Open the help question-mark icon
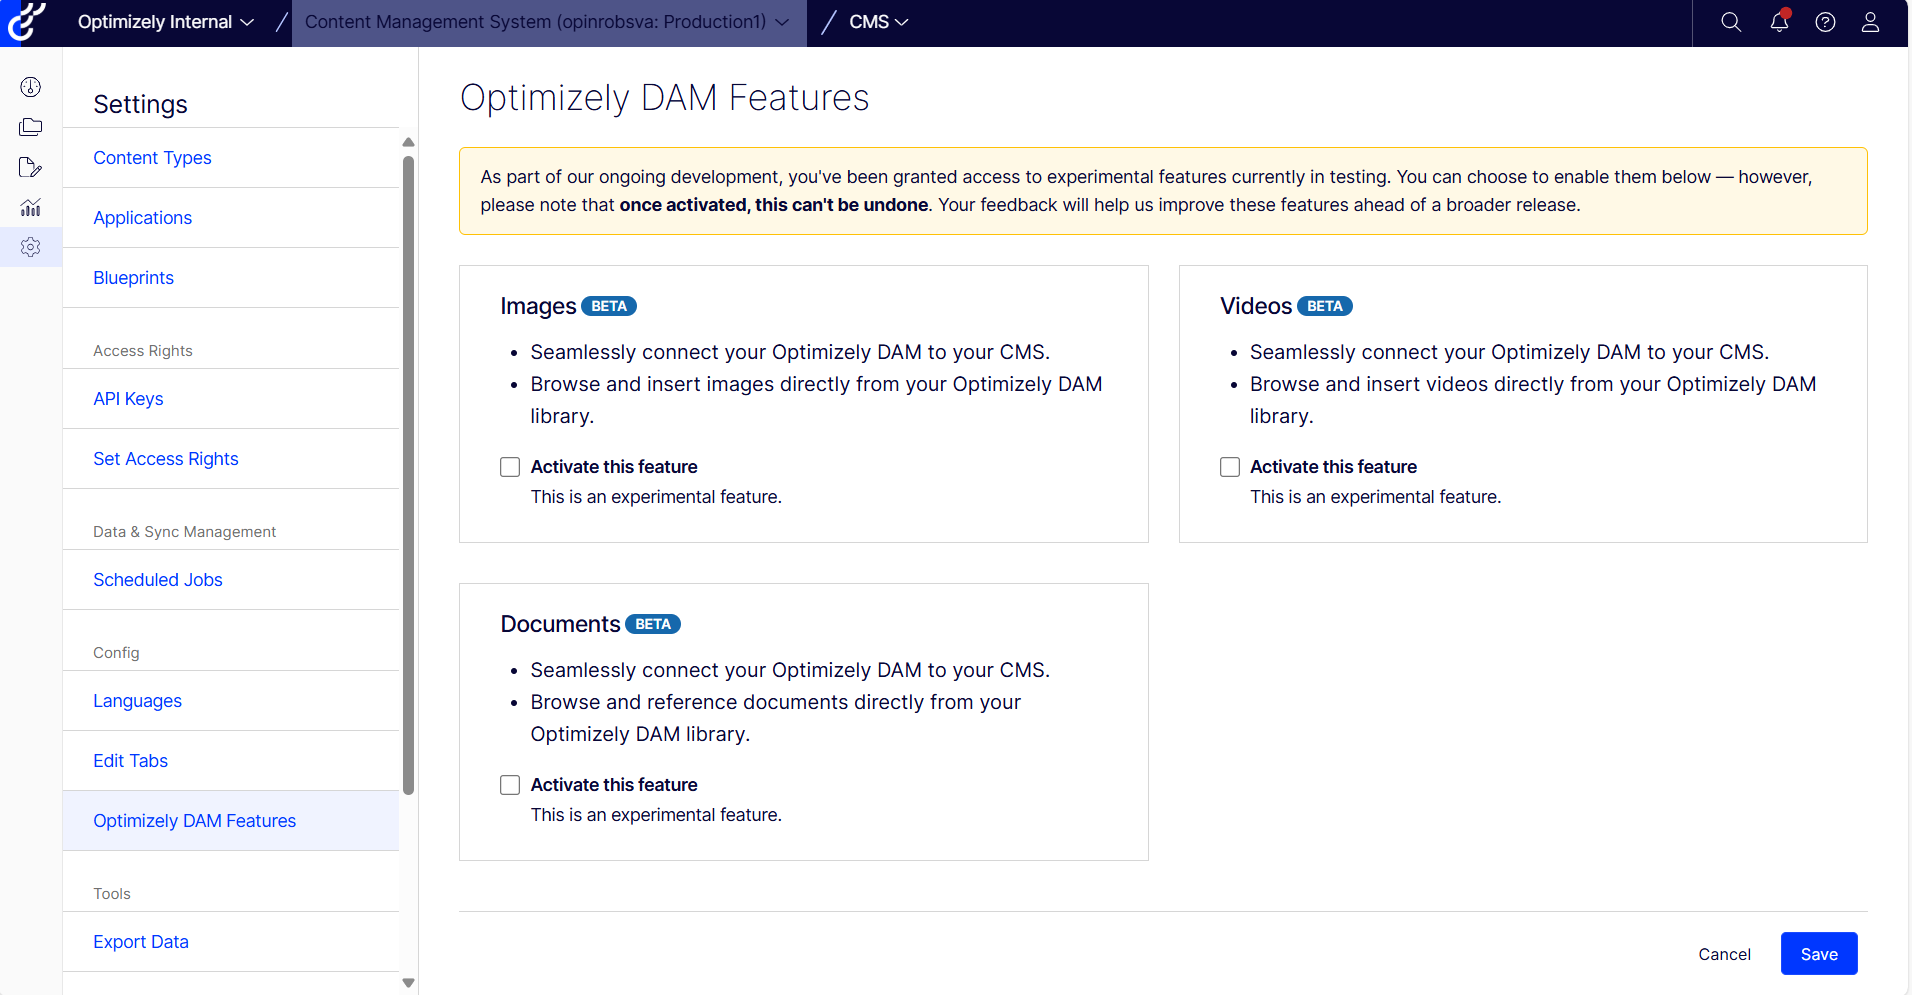 1825,22
